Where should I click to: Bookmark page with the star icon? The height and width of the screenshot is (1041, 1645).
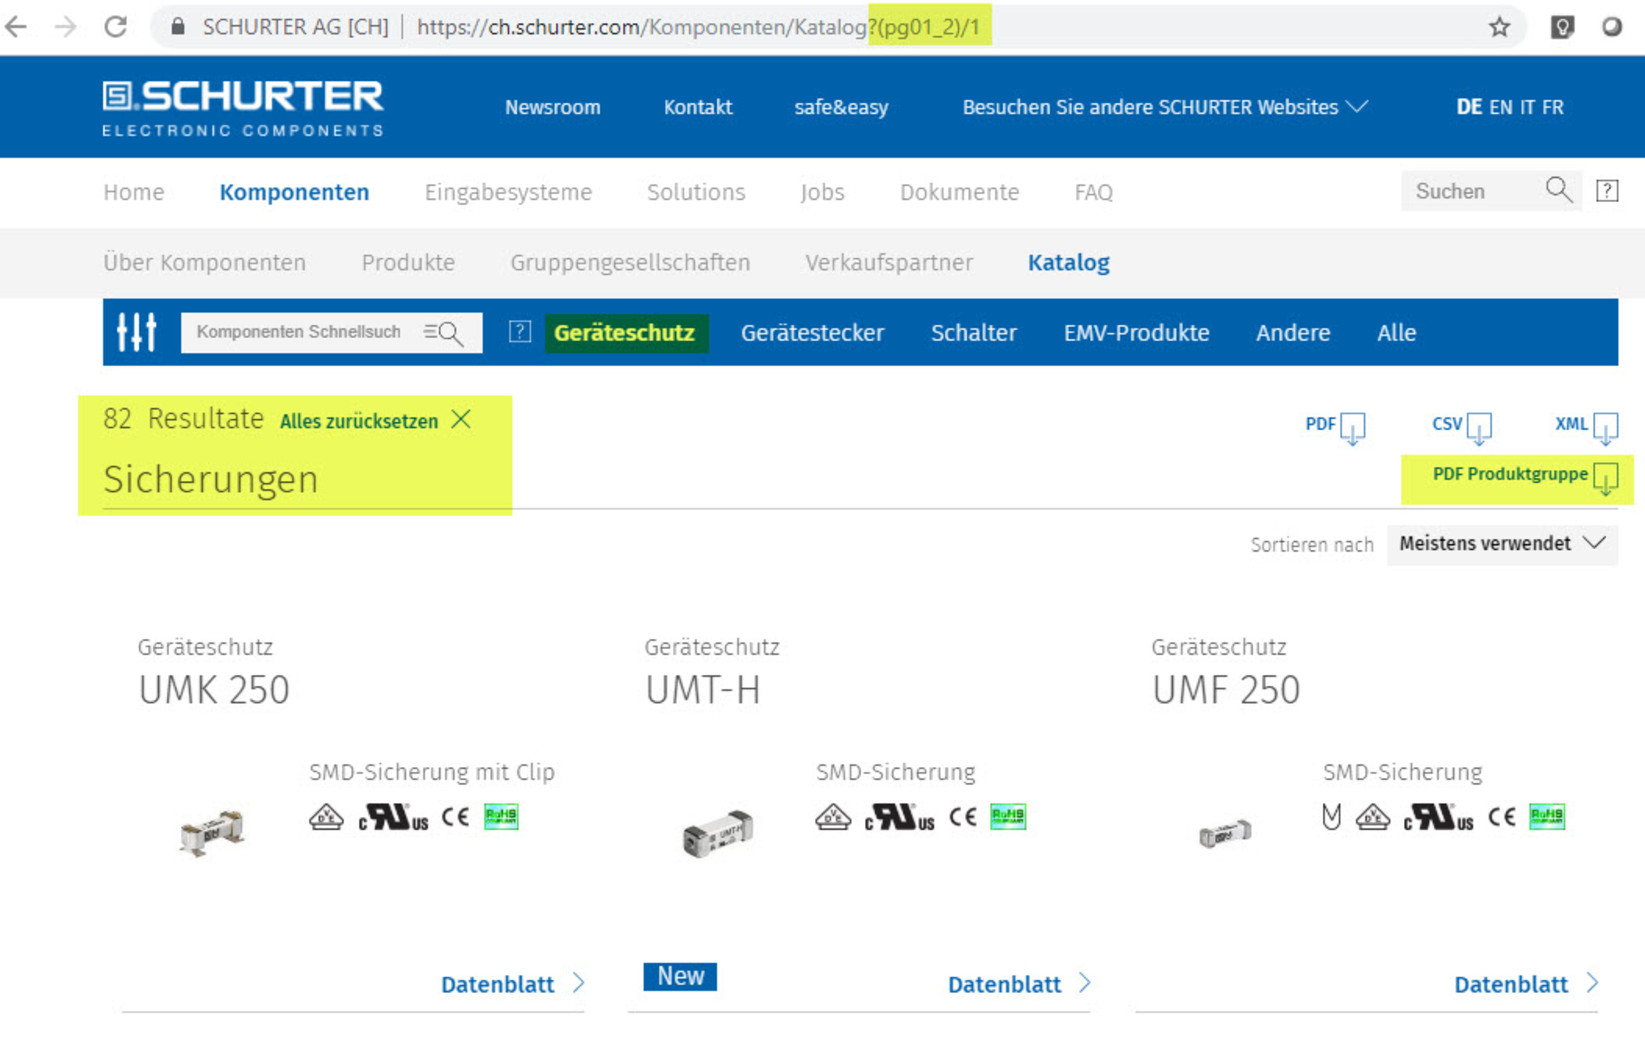[1498, 27]
